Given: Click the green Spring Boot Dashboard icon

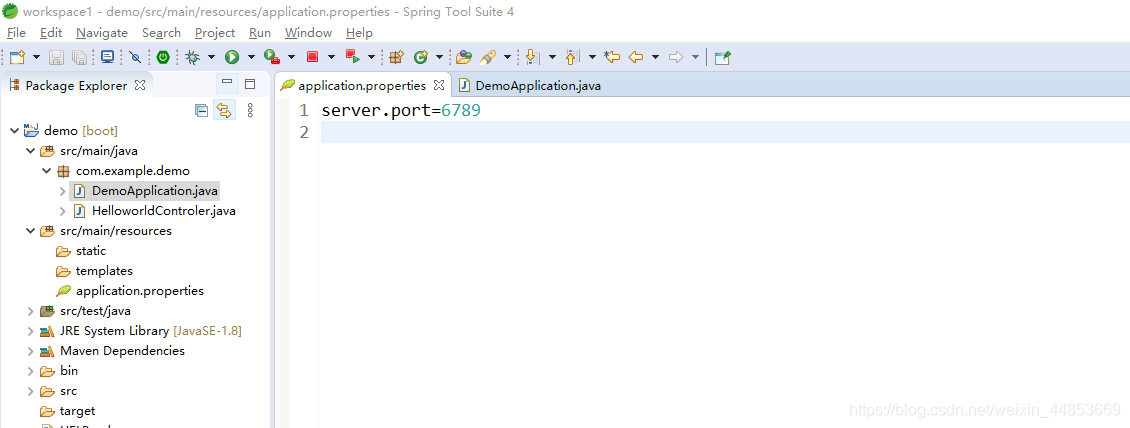Looking at the screenshot, I should point(164,57).
